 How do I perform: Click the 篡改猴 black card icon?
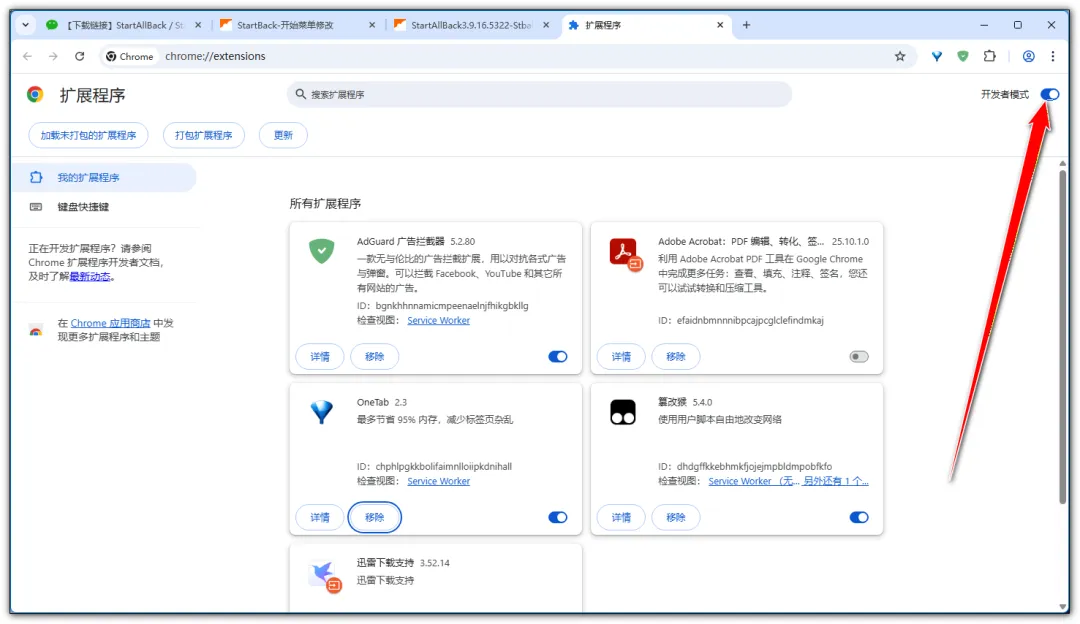click(x=623, y=413)
